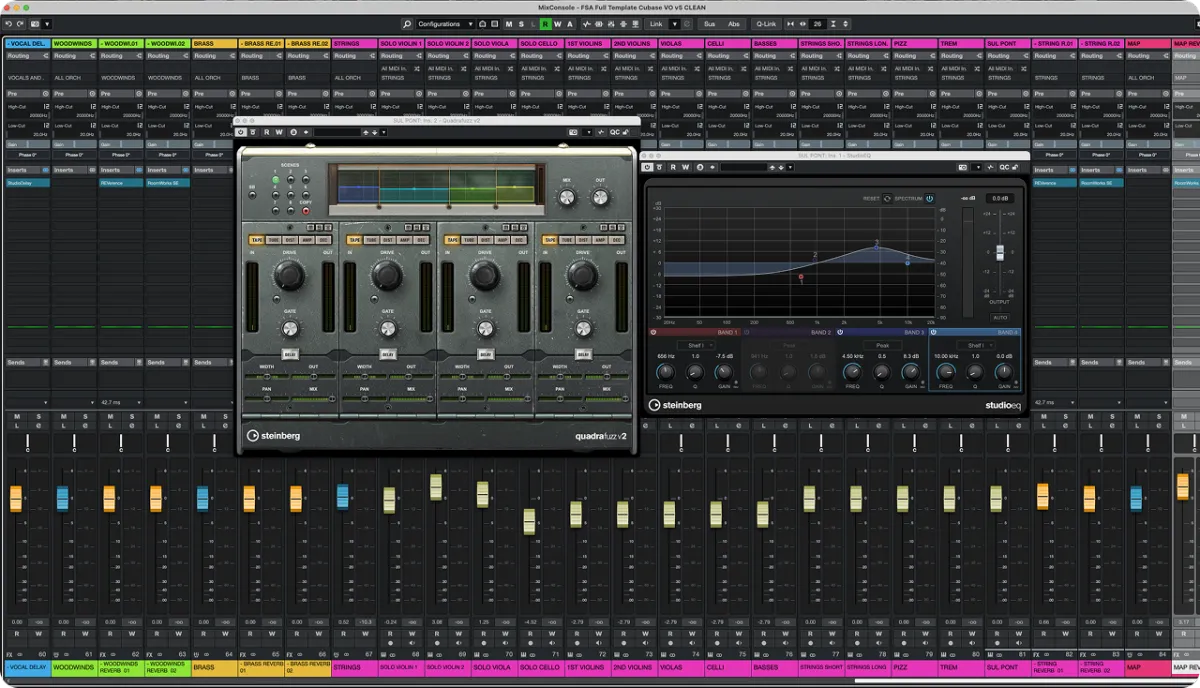Click the Band 3 FREQ knob
The image size is (1200, 688).
(853, 372)
